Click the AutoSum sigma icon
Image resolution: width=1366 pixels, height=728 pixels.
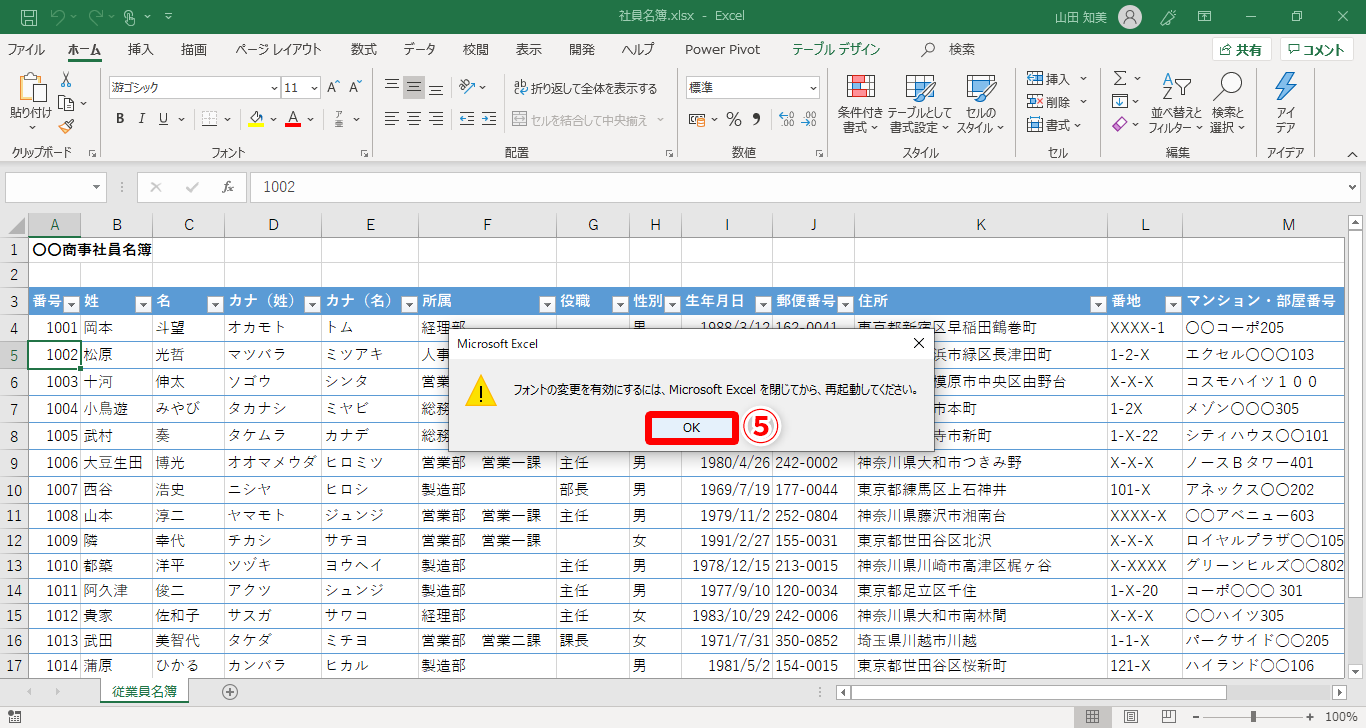pyautogui.click(x=1120, y=78)
